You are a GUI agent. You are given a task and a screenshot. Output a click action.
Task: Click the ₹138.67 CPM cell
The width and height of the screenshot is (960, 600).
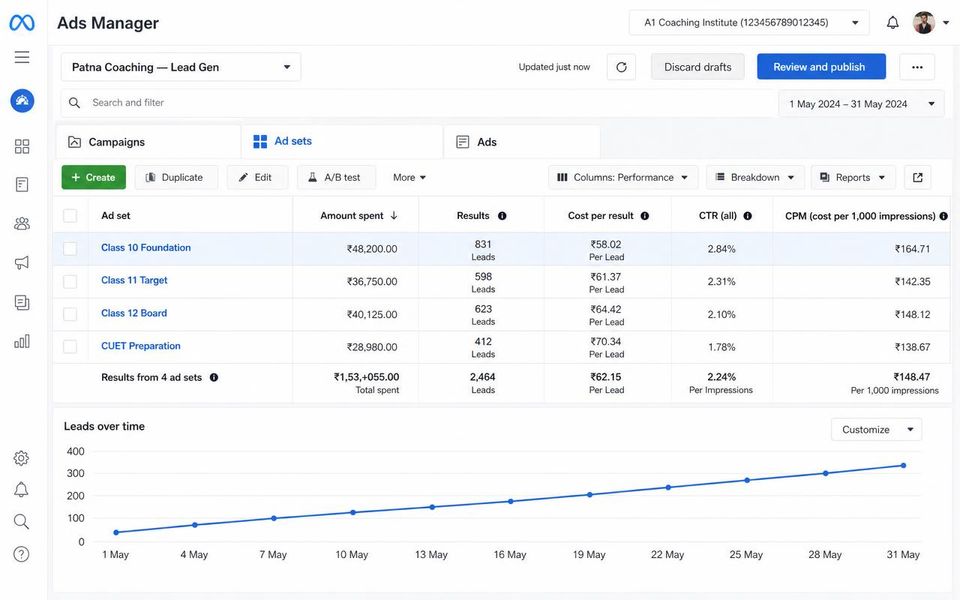click(912, 347)
